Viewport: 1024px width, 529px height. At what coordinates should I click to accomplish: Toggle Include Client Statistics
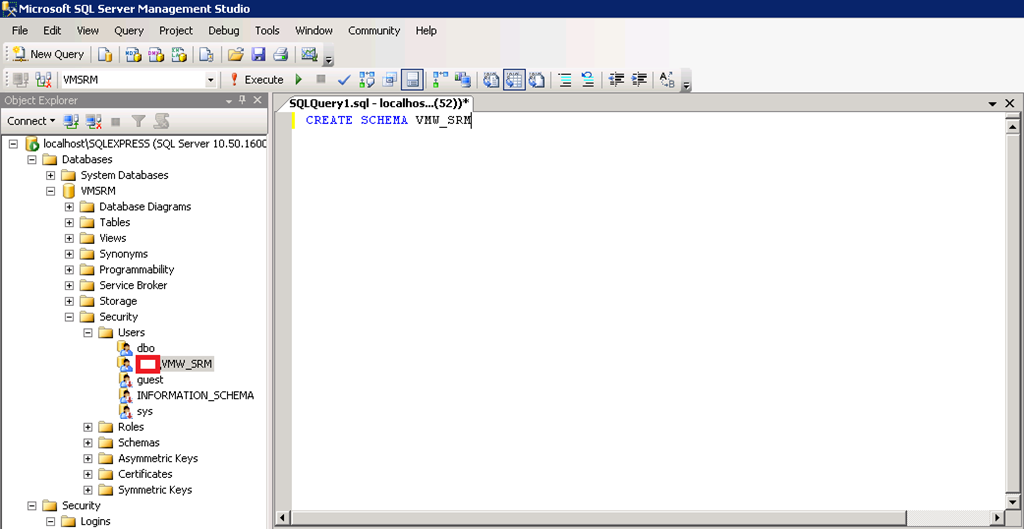pyautogui.click(x=463, y=80)
